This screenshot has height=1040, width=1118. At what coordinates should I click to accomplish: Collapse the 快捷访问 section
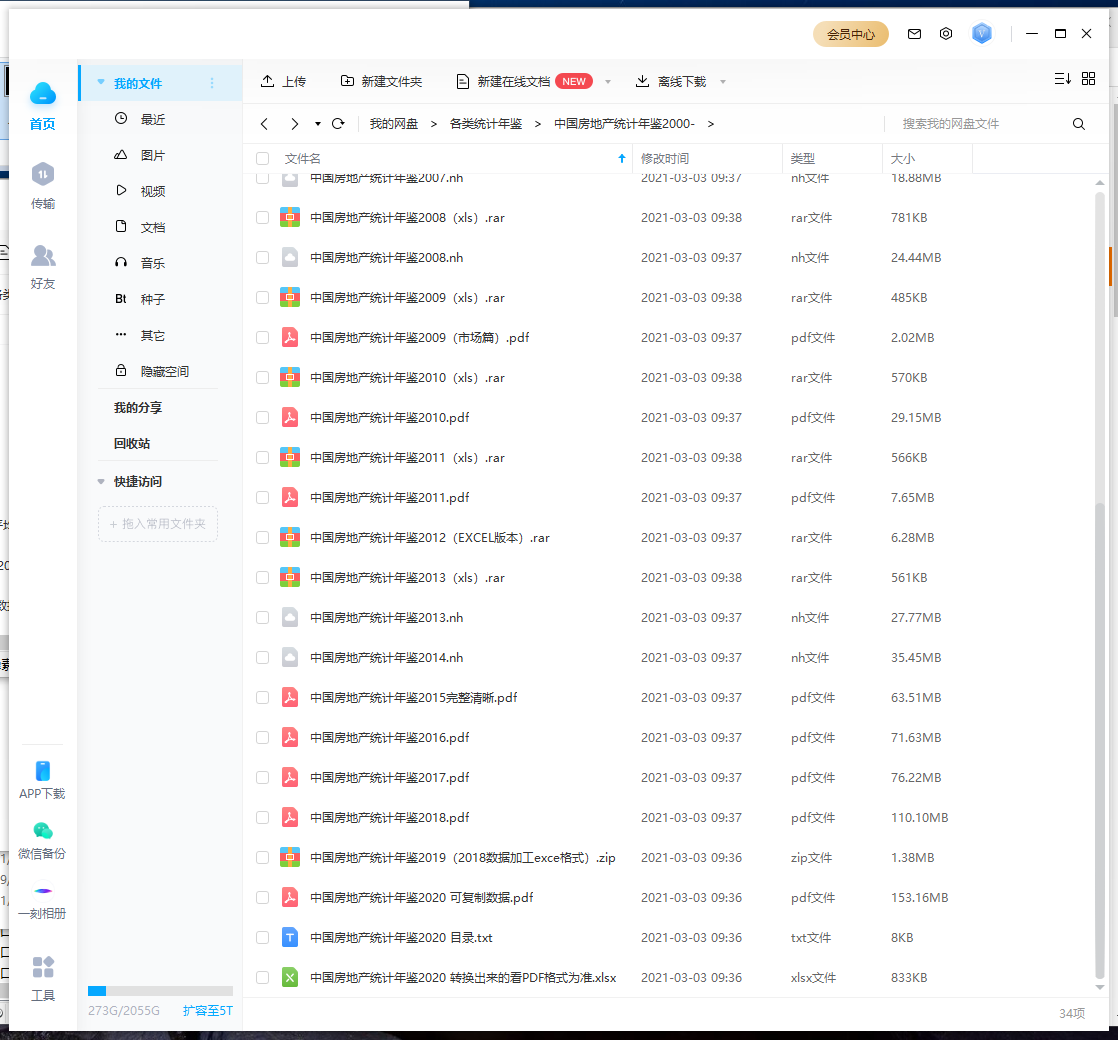point(101,482)
